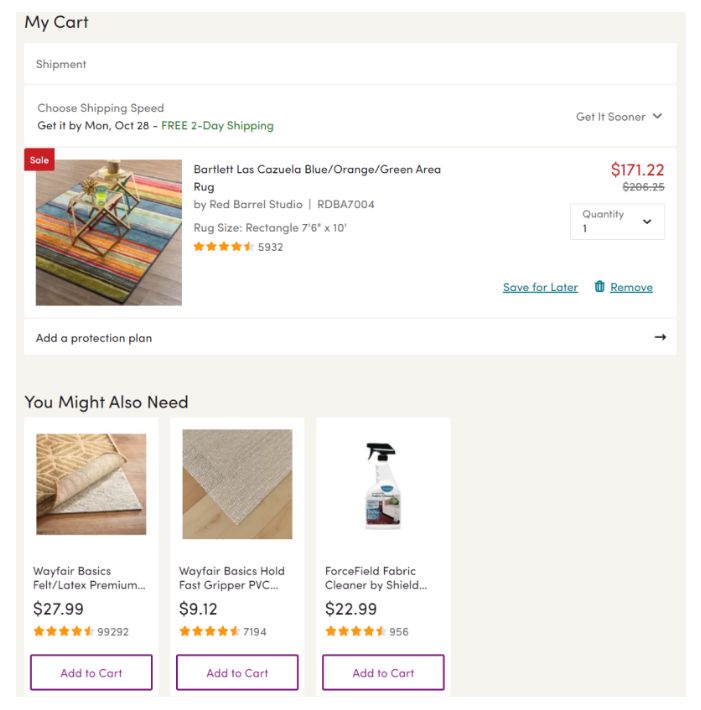Click the Remove link
The width and height of the screenshot is (701, 710).
(x=631, y=288)
